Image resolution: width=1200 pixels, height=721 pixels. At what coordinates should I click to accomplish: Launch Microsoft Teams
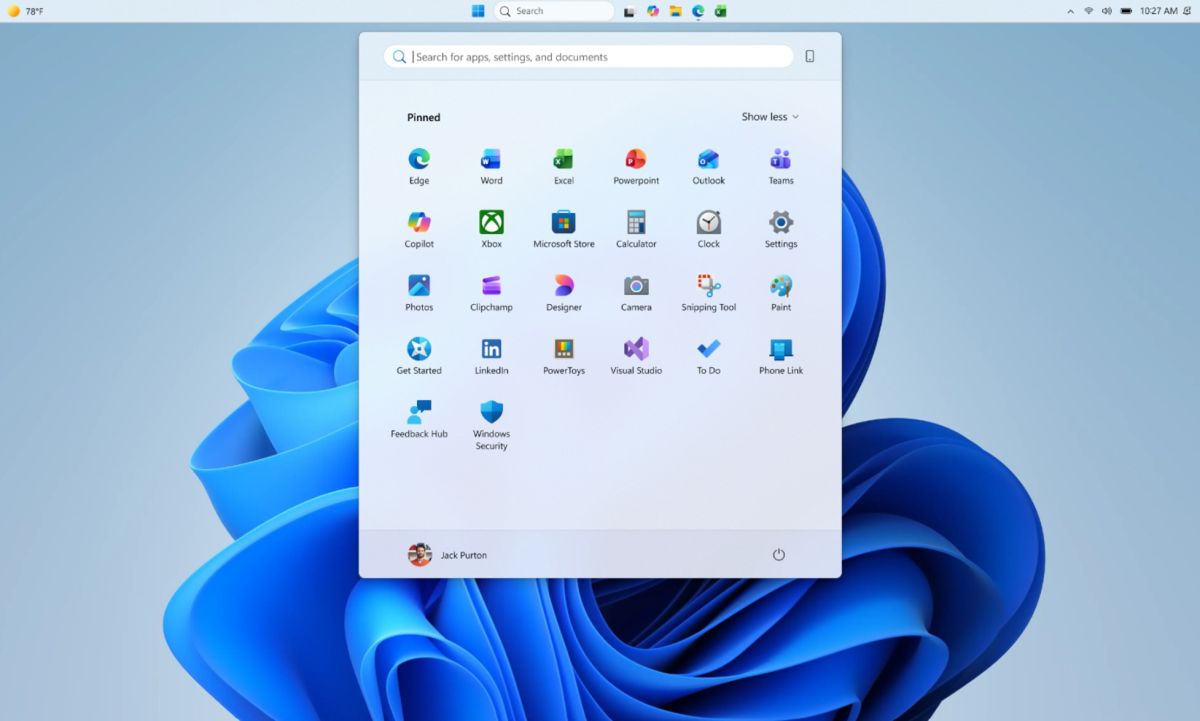point(781,166)
